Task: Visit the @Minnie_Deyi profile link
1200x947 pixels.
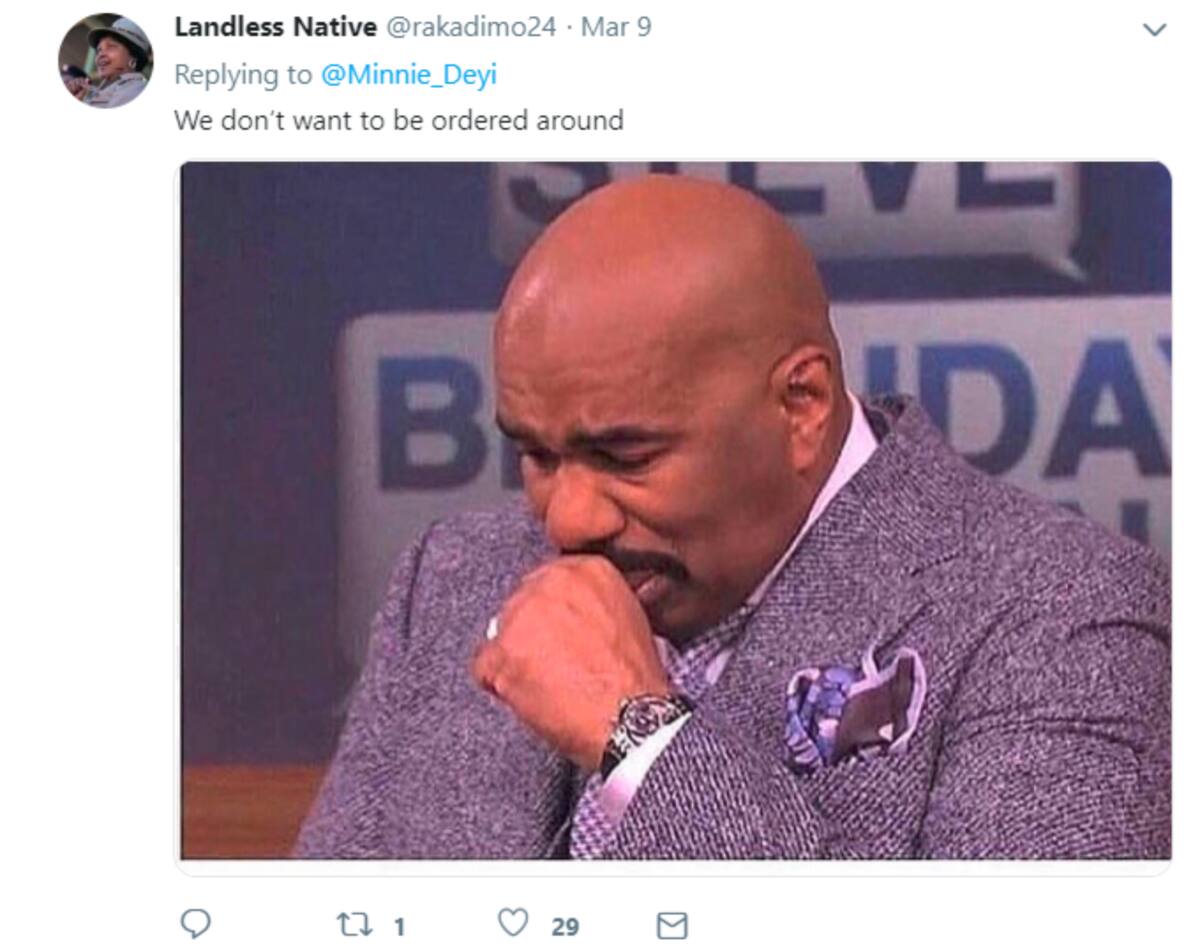Action: (408, 74)
